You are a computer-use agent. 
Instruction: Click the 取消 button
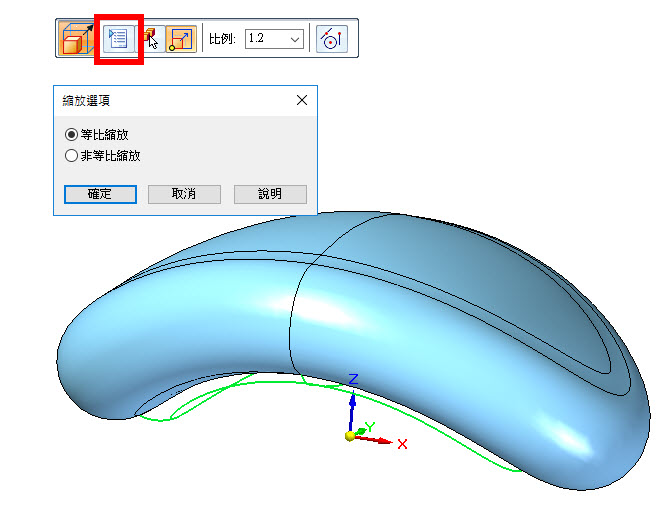point(184,194)
